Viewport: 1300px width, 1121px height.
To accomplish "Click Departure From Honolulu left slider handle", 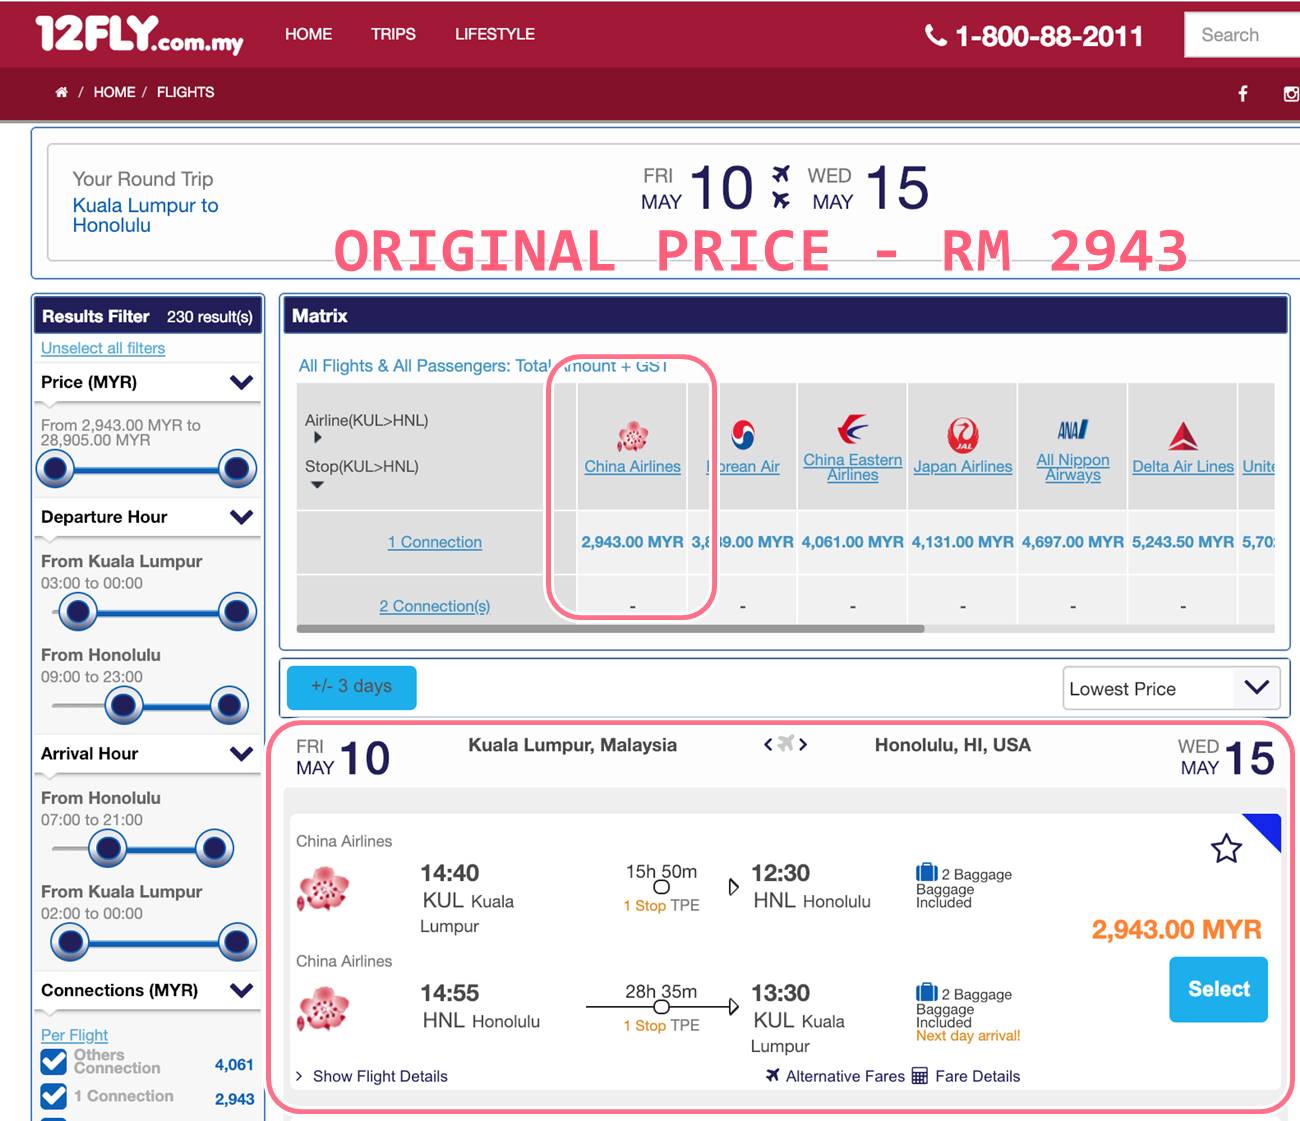I will pyautogui.click(x=124, y=706).
